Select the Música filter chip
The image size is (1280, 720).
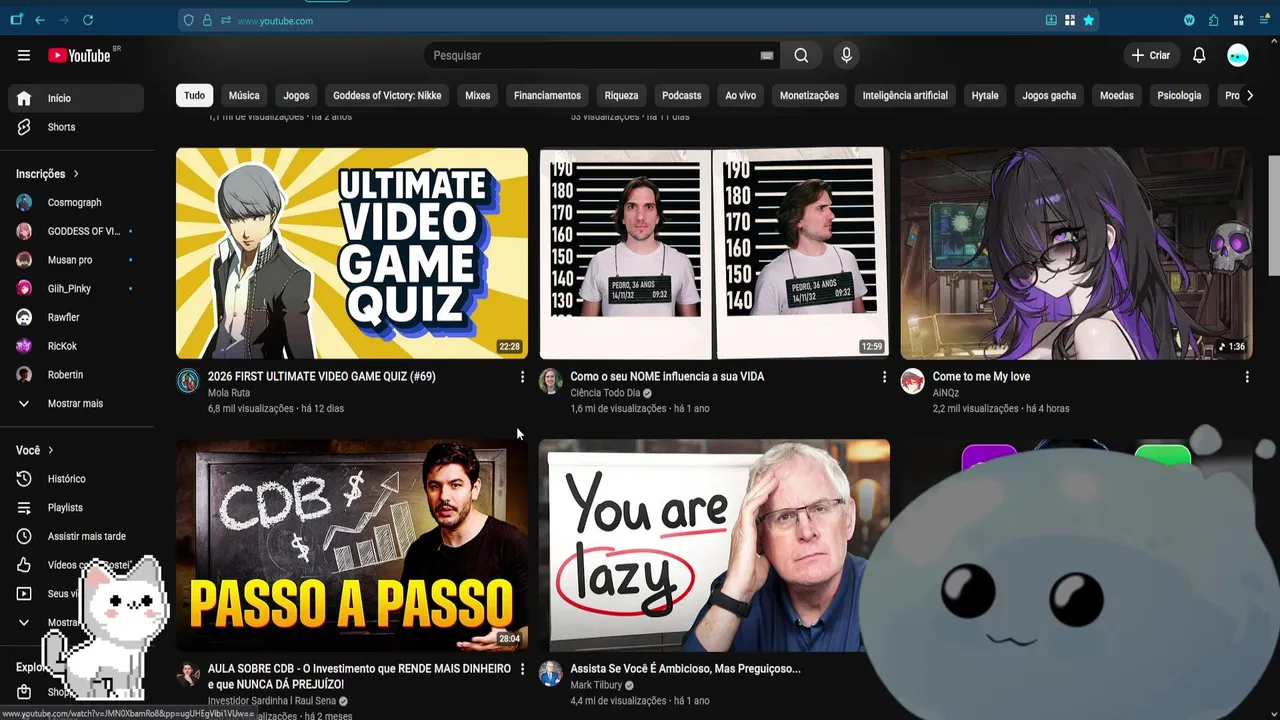point(244,96)
